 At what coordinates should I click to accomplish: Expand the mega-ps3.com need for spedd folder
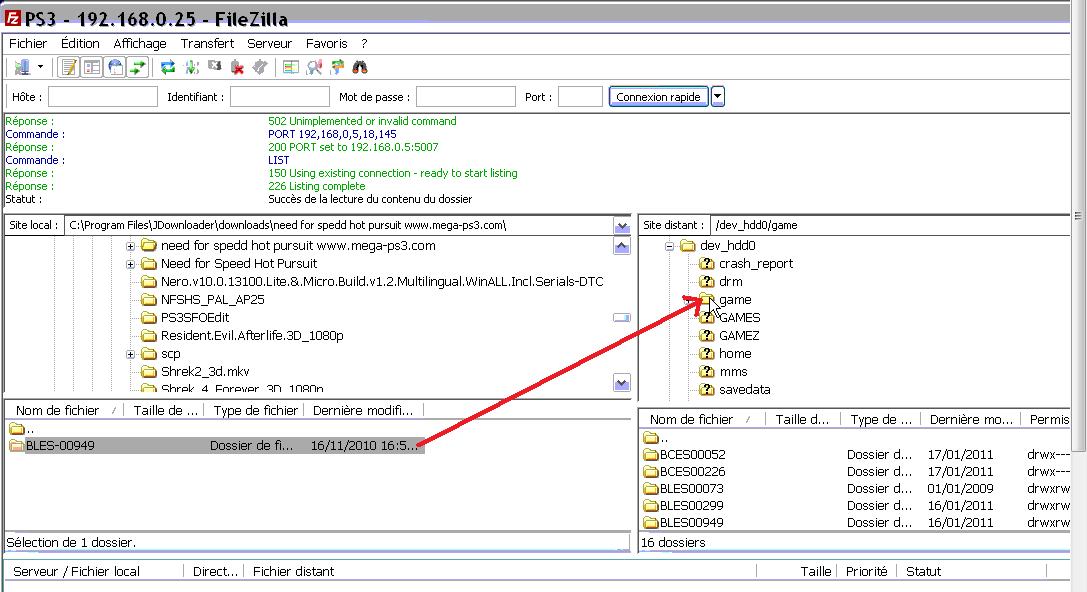(130, 245)
